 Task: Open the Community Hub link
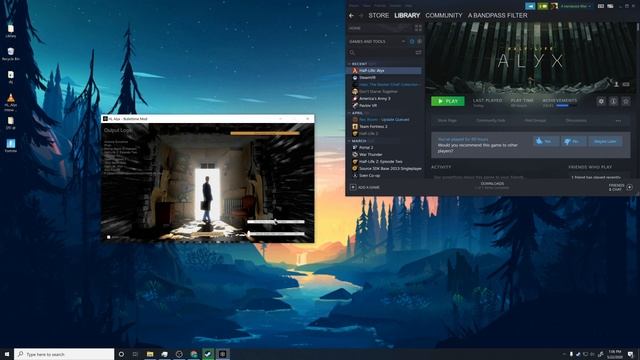pyautogui.click(x=491, y=121)
